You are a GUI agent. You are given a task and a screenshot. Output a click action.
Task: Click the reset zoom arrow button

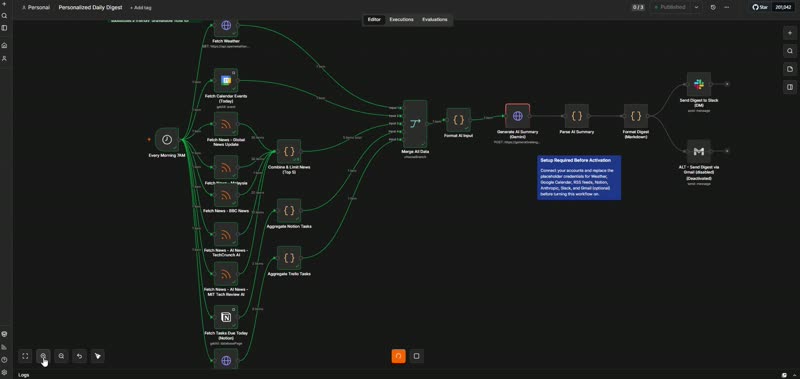tap(79, 356)
